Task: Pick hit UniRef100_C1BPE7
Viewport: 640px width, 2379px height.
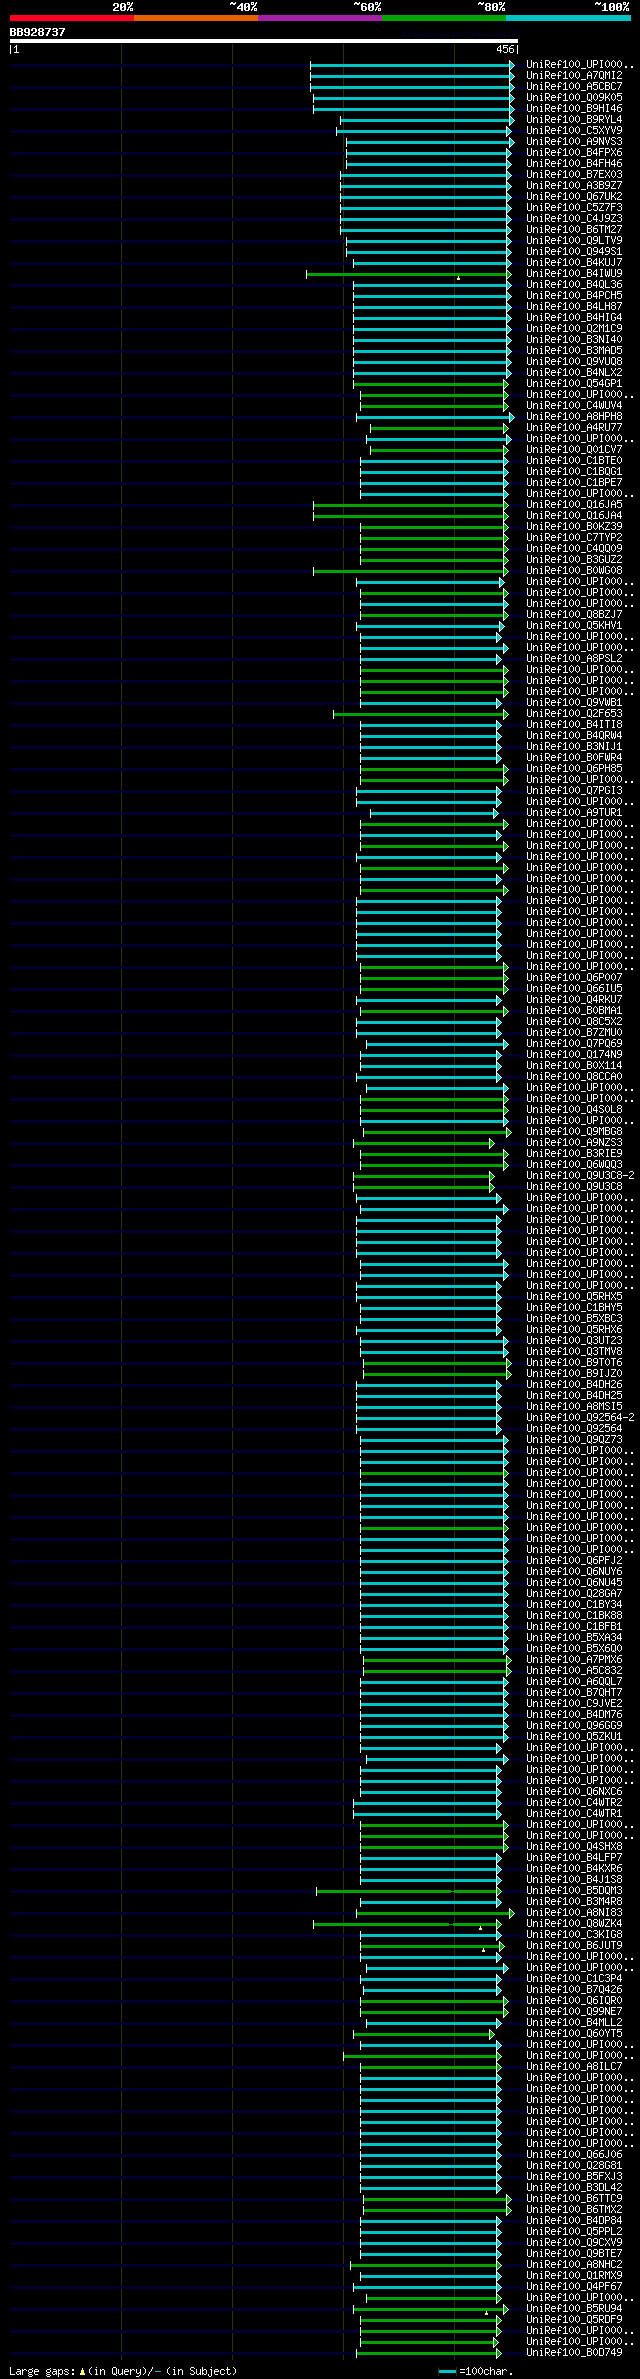Action: coord(574,483)
